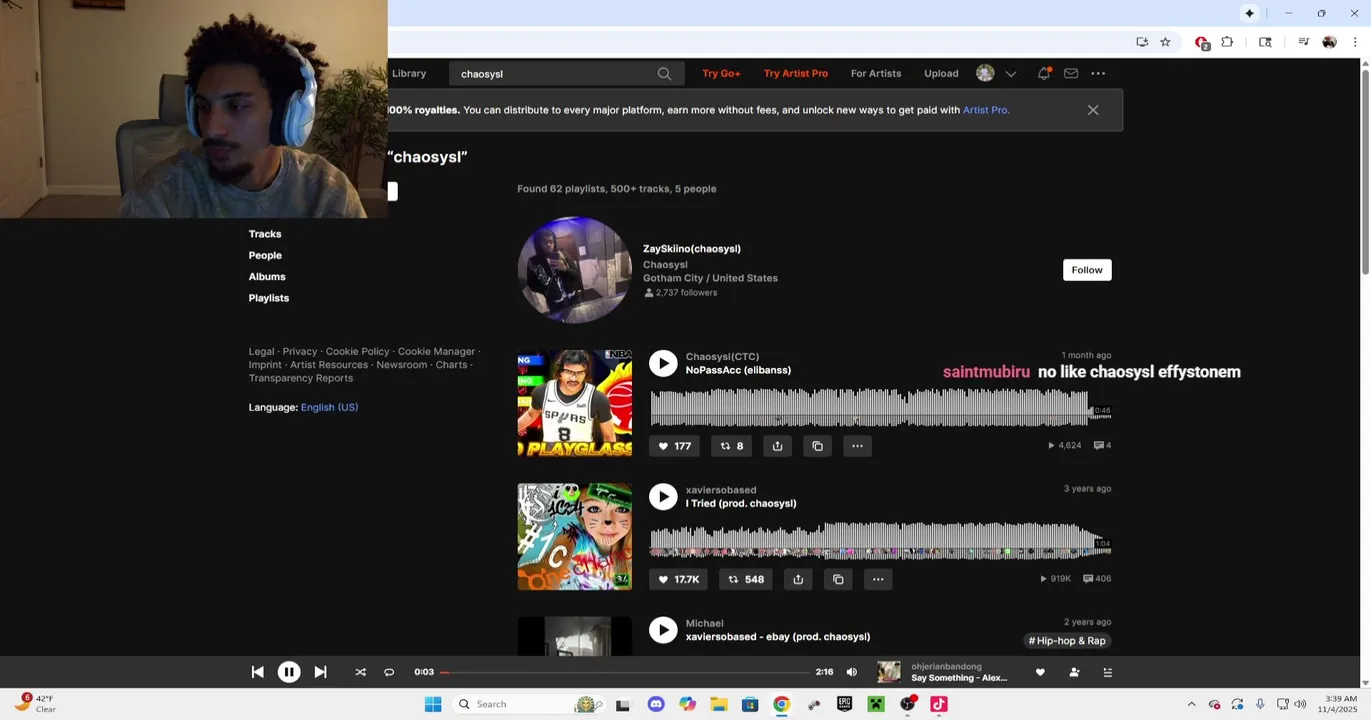Open the messages envelope icon

click(x=1071, y=73)
